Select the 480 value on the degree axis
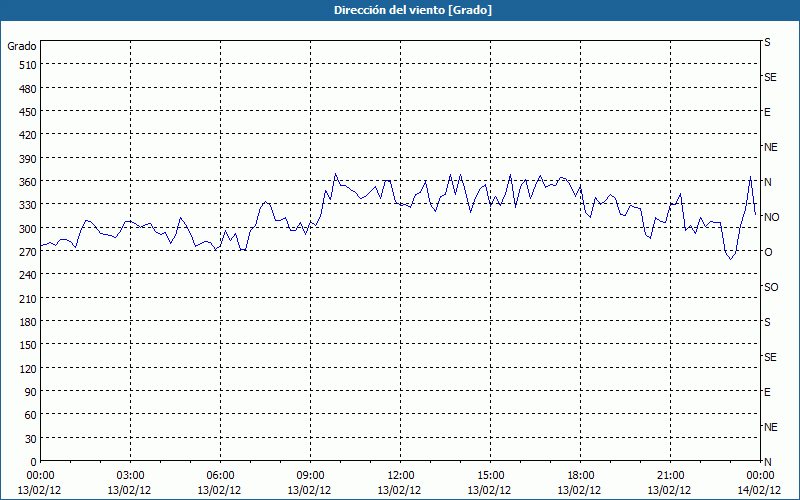Screen dimensions: 800x500 28,89
